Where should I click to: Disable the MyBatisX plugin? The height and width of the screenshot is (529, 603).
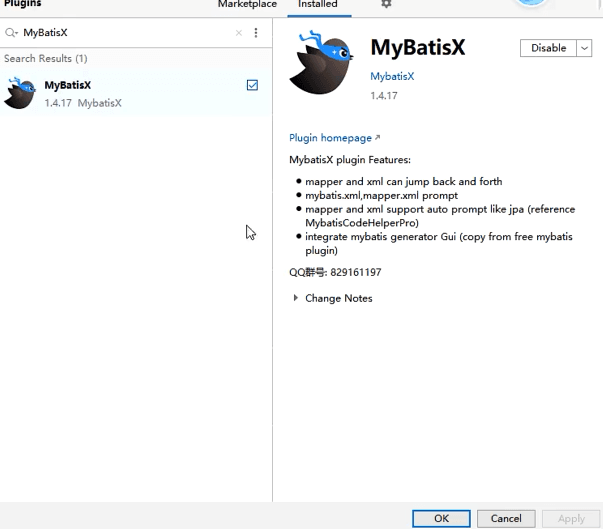pos(548,48)
